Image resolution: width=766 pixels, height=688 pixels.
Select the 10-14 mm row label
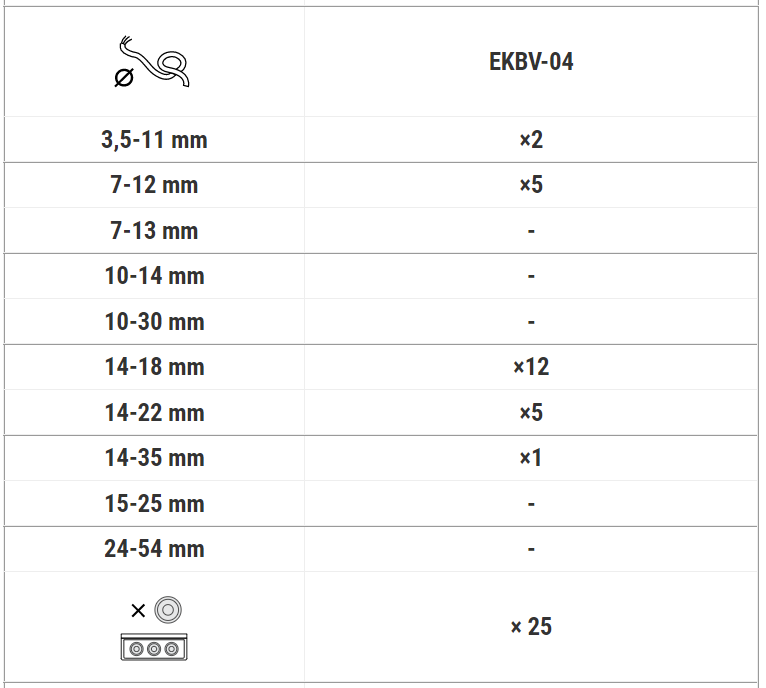click(154, 276)
